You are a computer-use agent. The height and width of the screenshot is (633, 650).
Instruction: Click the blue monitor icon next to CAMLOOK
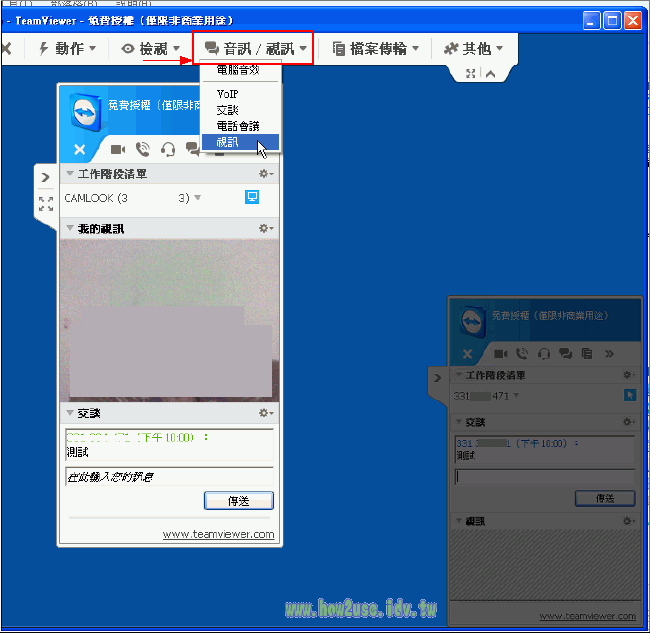coord(252,197)
